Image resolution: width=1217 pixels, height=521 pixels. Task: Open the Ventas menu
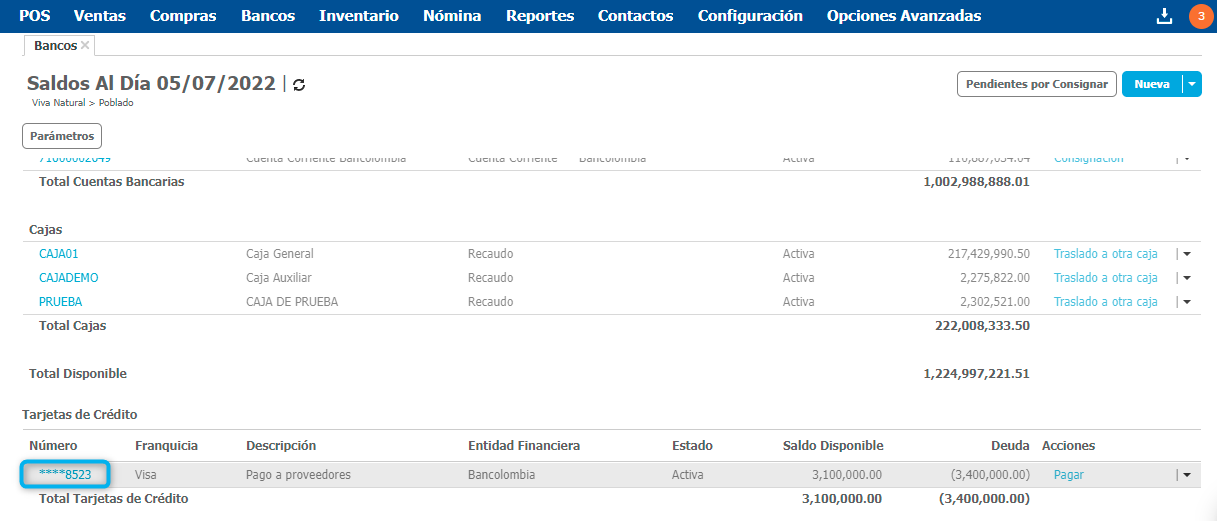[x=99, y=16]
